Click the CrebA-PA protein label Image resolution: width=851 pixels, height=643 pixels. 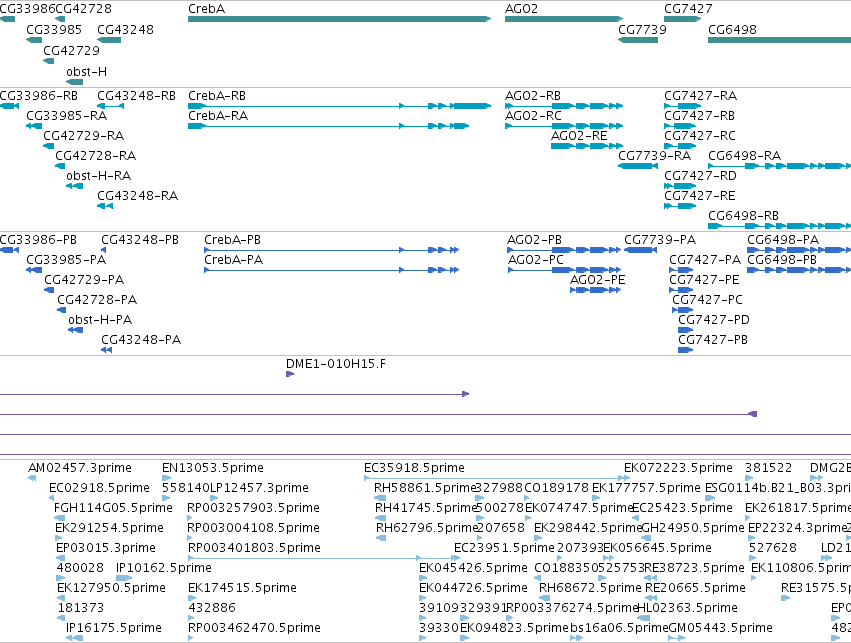(233, 260)
